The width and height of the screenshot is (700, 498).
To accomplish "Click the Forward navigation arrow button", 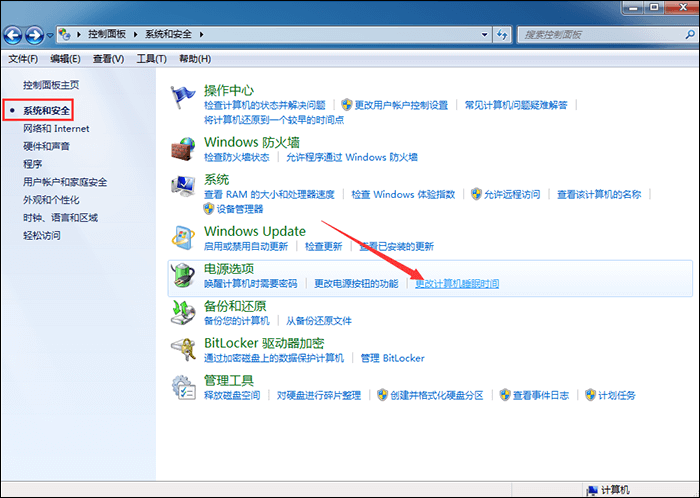I will (x=34, y=35).
